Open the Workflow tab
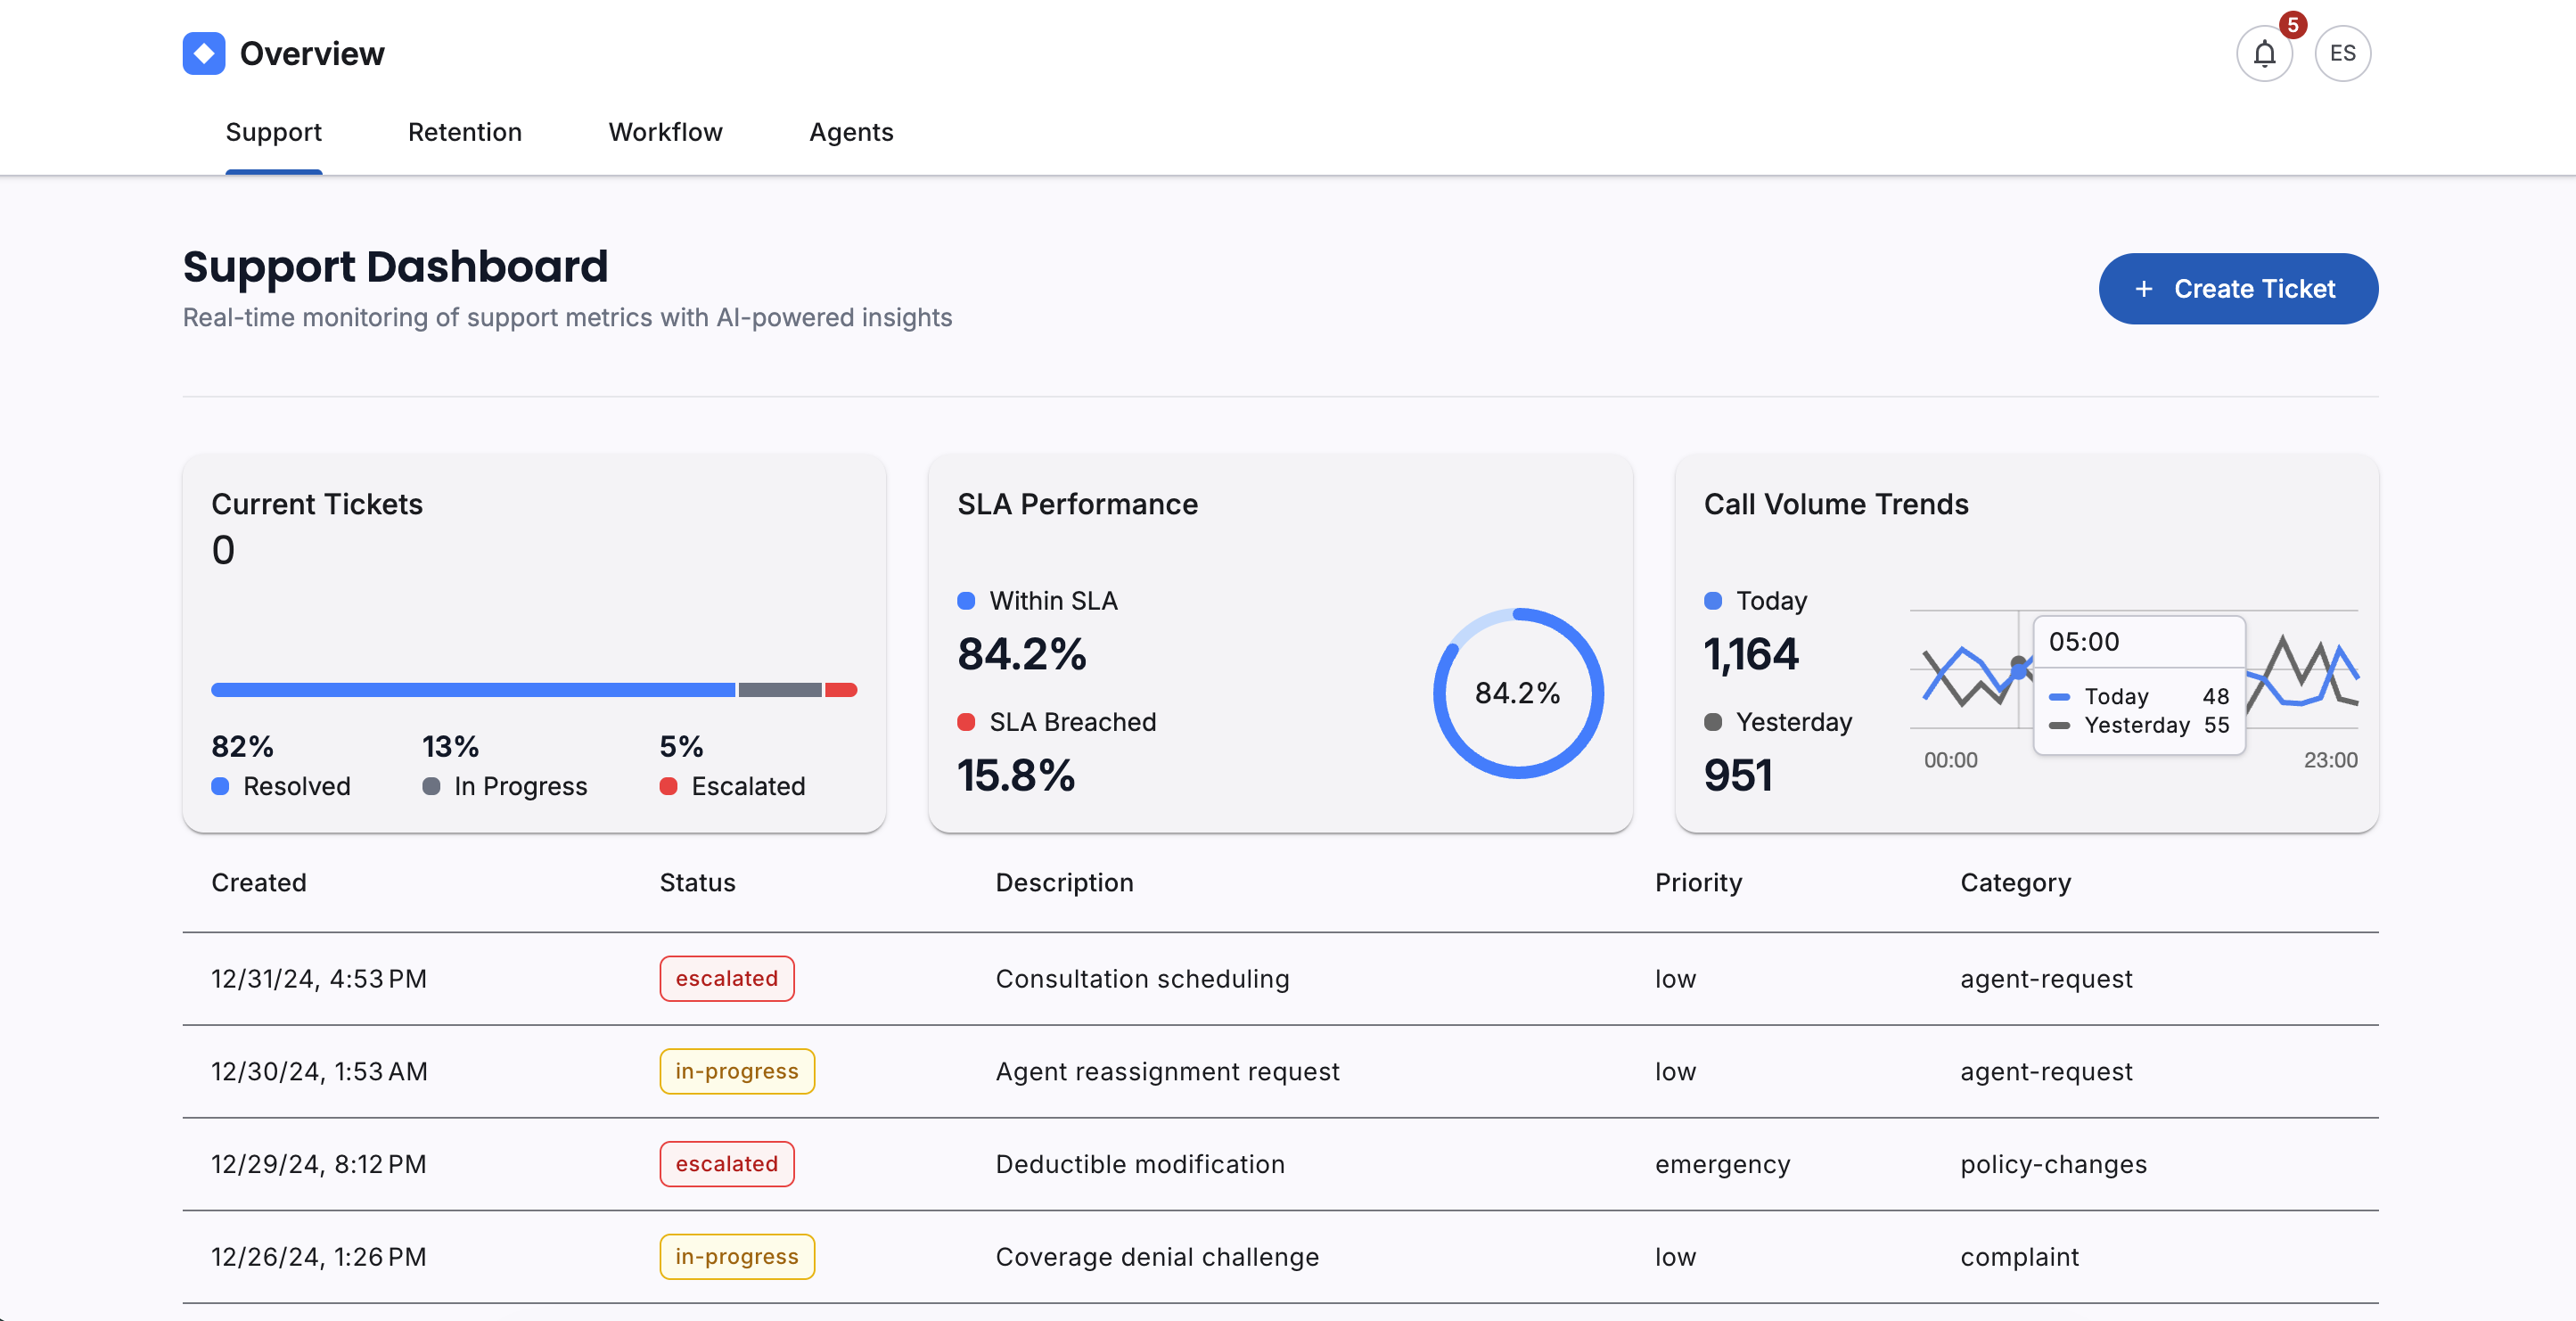Screen dimensions: 2576x1321 click(664, 131)
